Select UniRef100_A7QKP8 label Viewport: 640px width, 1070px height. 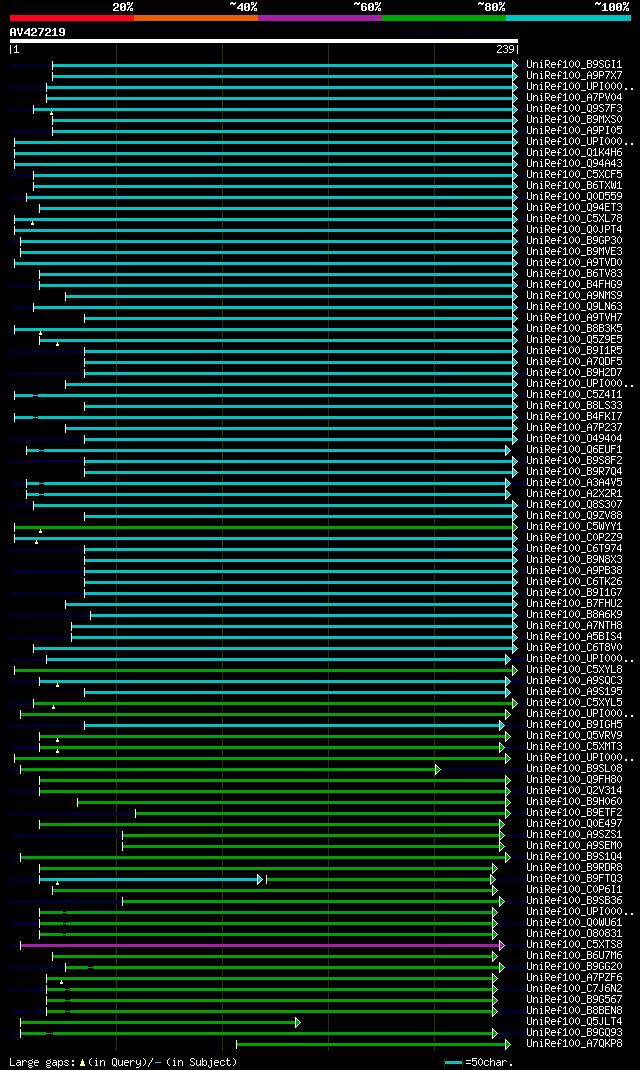click(574, 1043)
